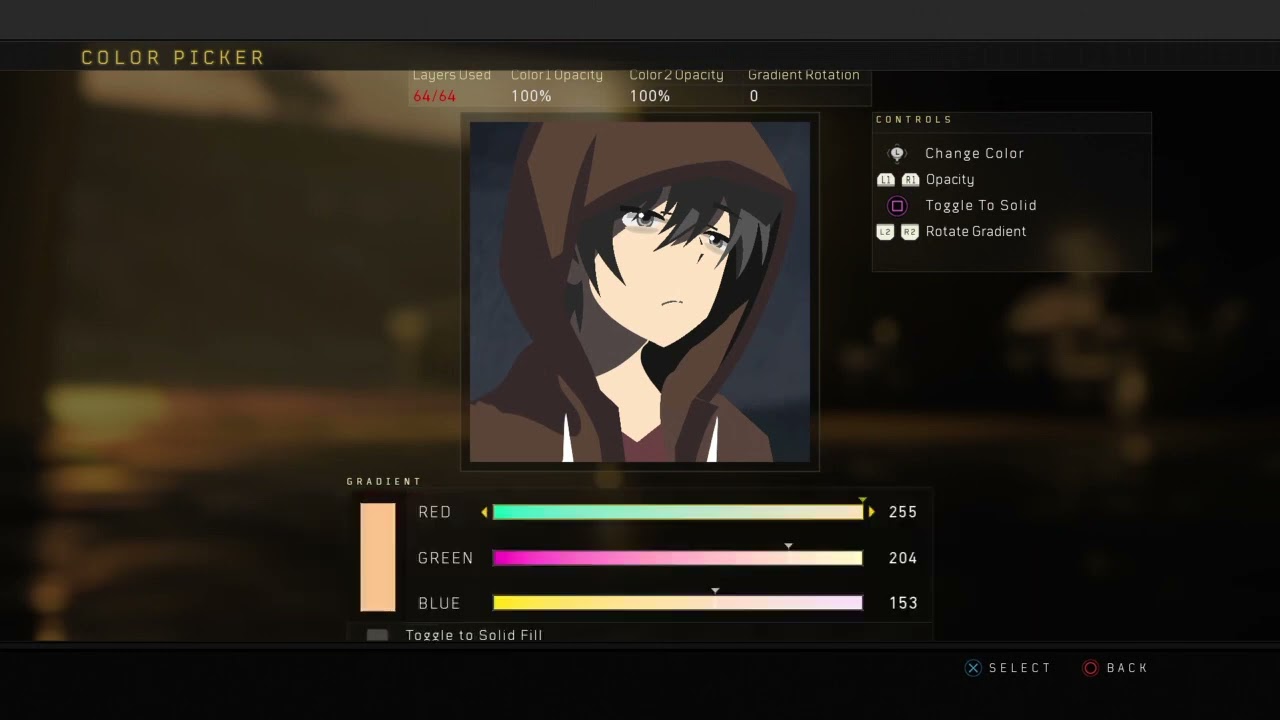Increase red value with right arrow
Screen dimensions: 1280x720
[x=872, y=512]
